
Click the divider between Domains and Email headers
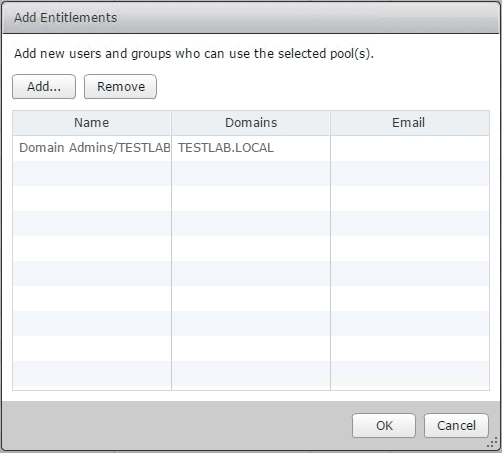pyautogui.click(x=330, y=123)
